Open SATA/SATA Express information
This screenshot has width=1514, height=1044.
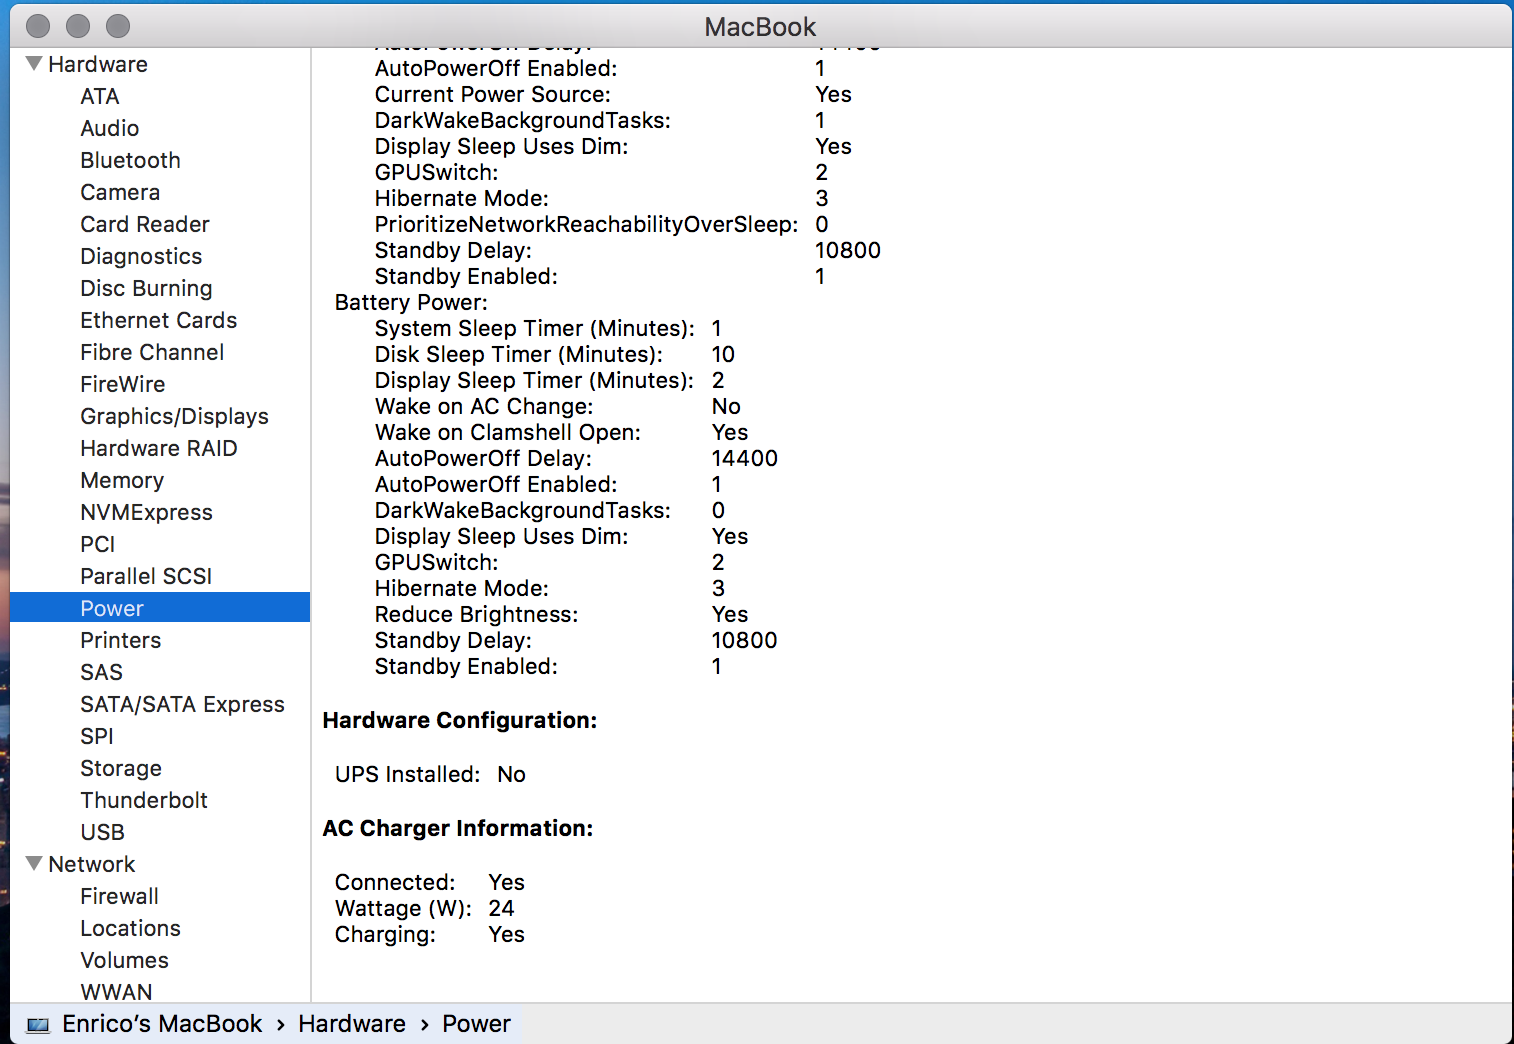[x=183, y=705]
